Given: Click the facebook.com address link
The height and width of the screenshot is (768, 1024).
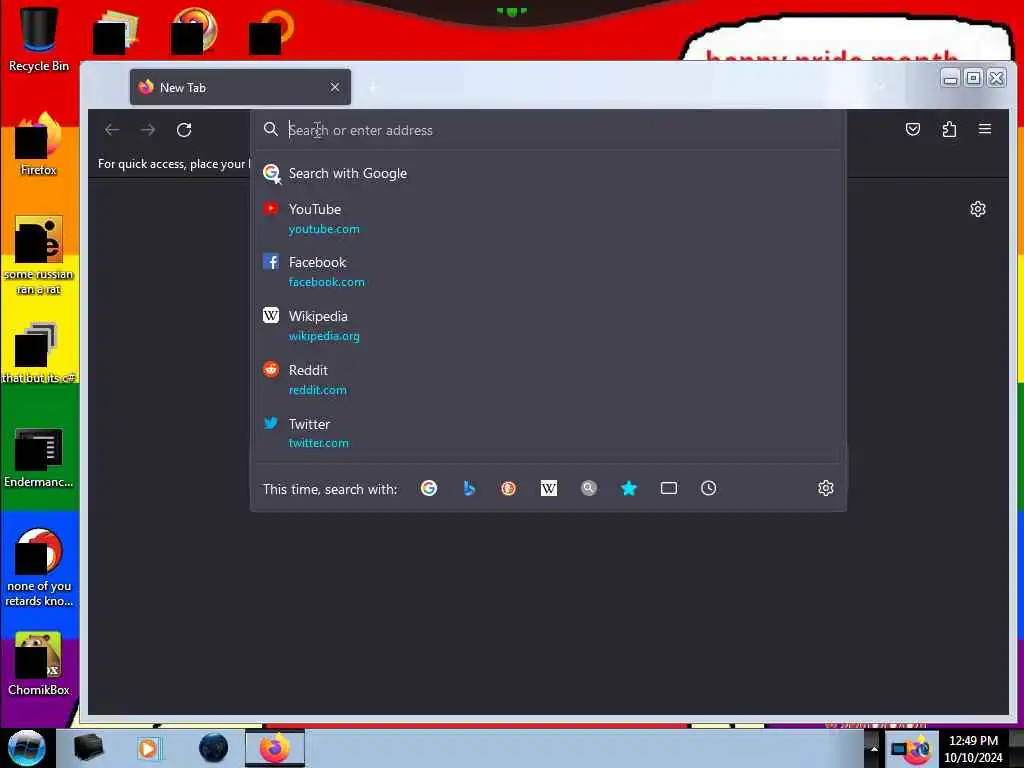Looking at the screenshot, I should (x=327, y=282).
